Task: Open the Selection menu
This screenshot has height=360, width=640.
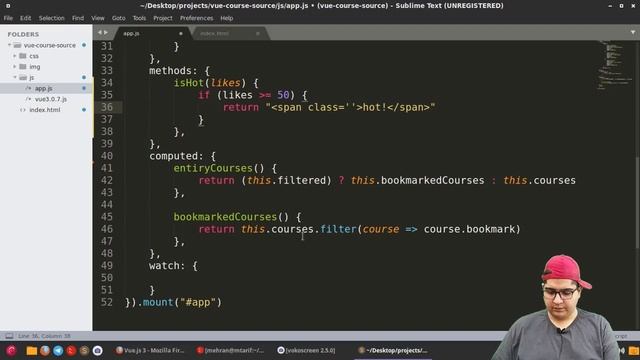Action: coord(51,18)
